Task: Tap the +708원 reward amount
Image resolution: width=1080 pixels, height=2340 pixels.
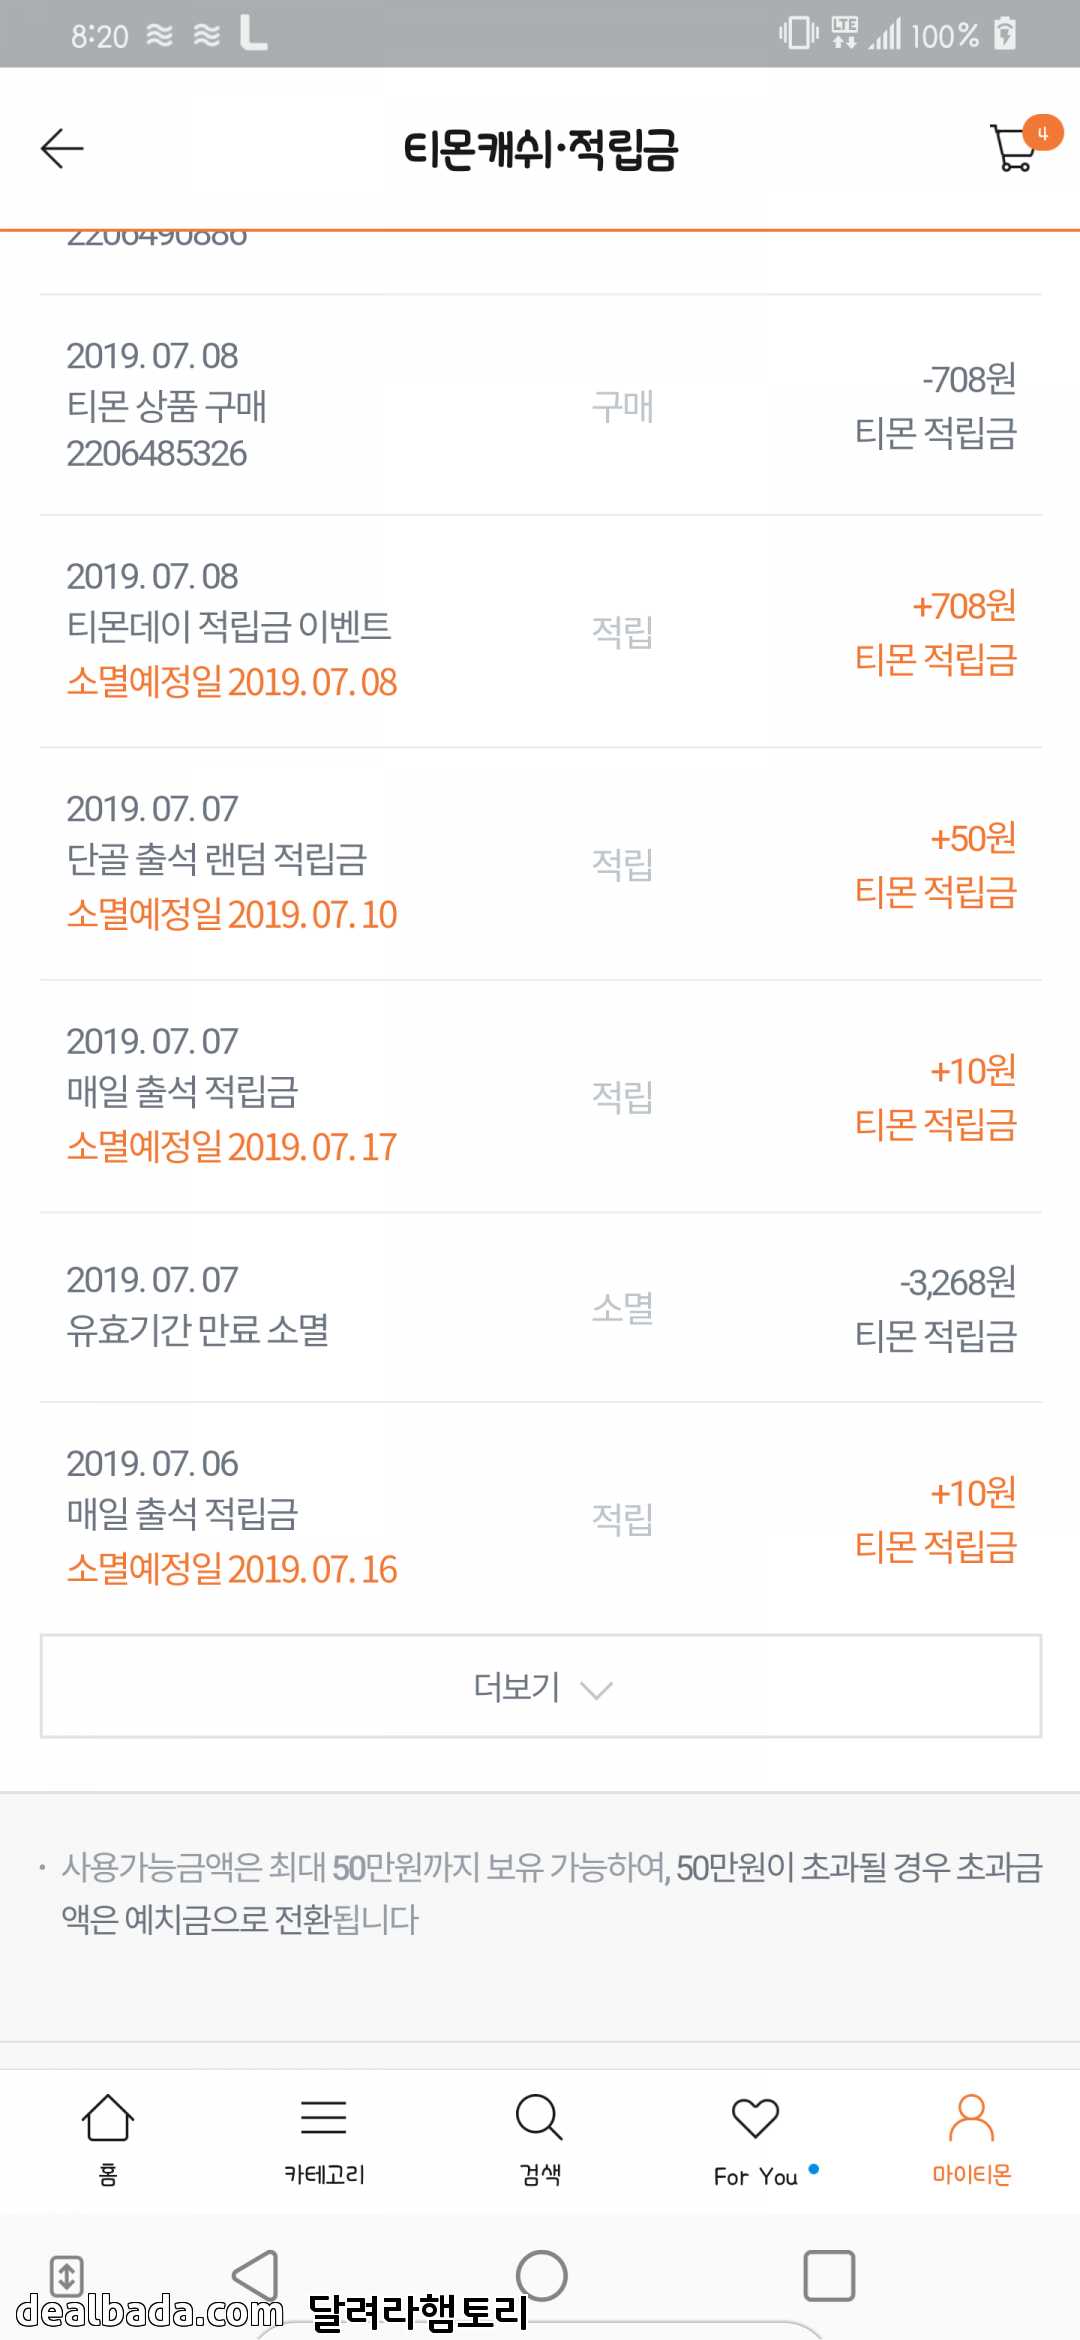Action: coord(964,606)
